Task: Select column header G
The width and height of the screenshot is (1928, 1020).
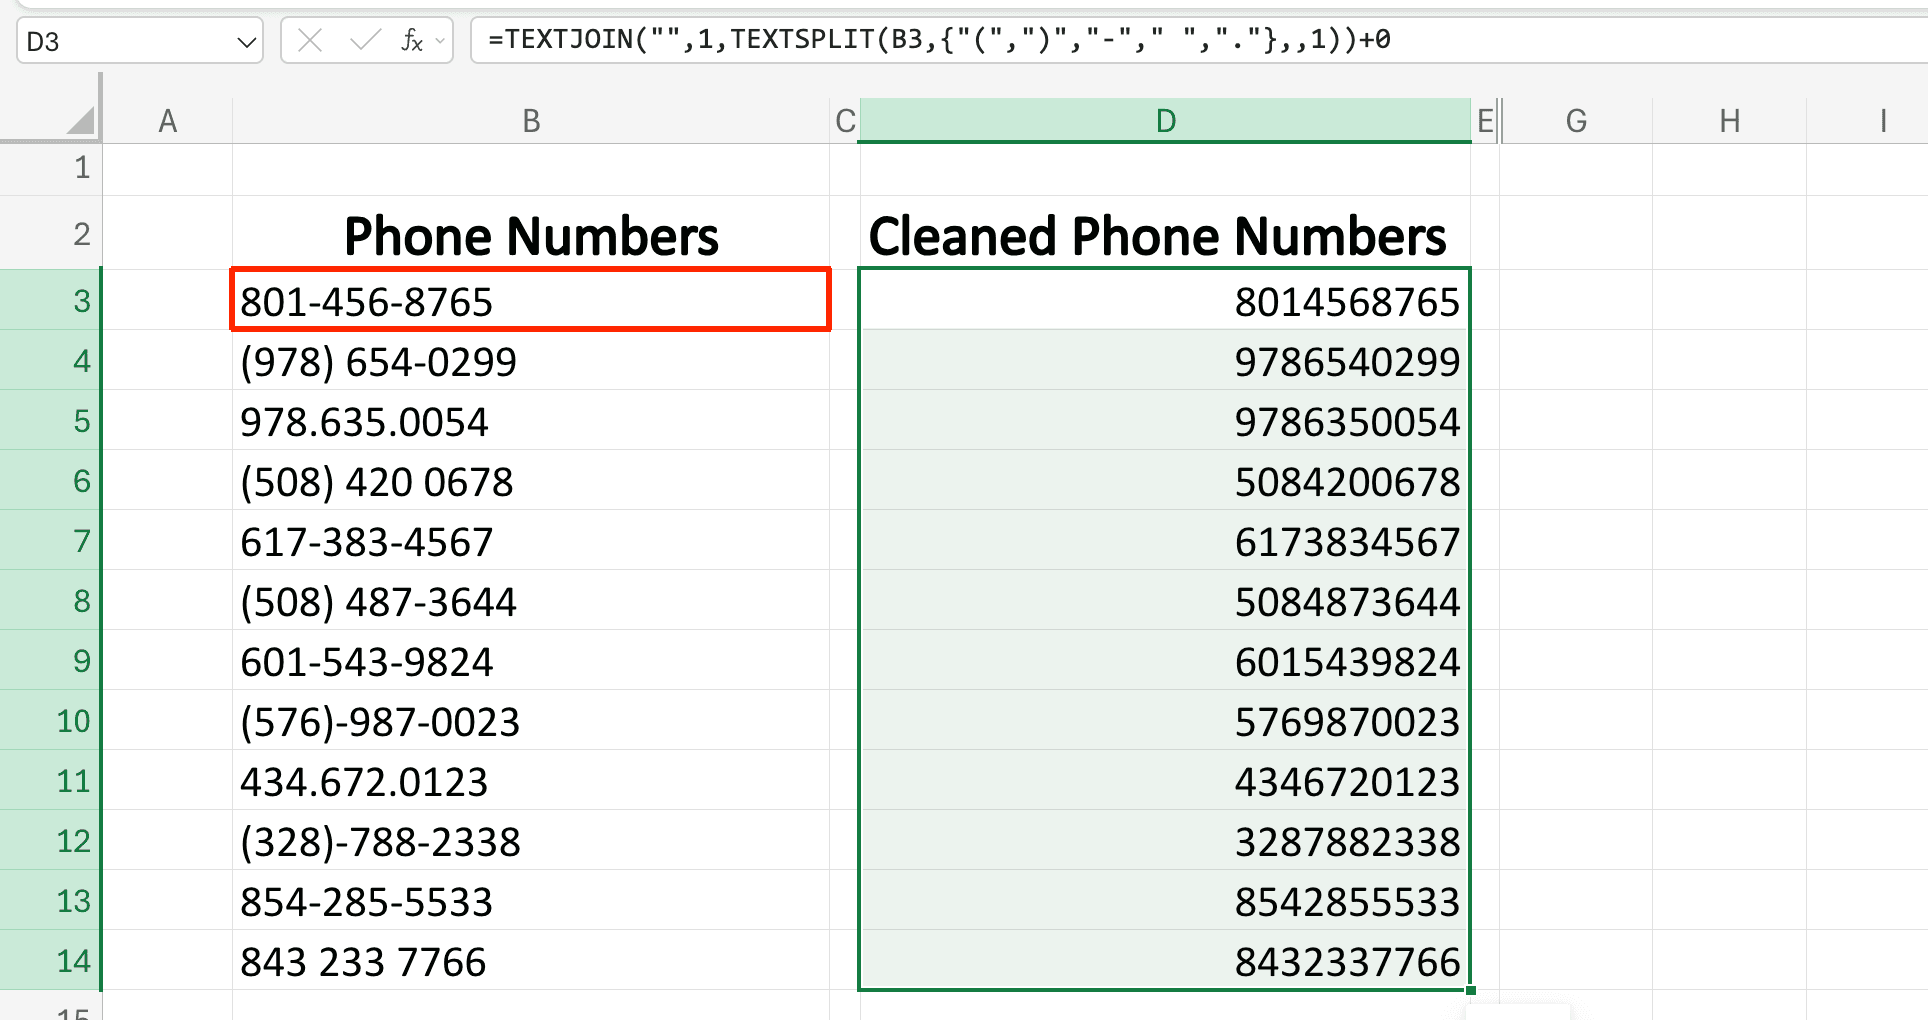Action: pyautogui.click(x=1576, y=120)
